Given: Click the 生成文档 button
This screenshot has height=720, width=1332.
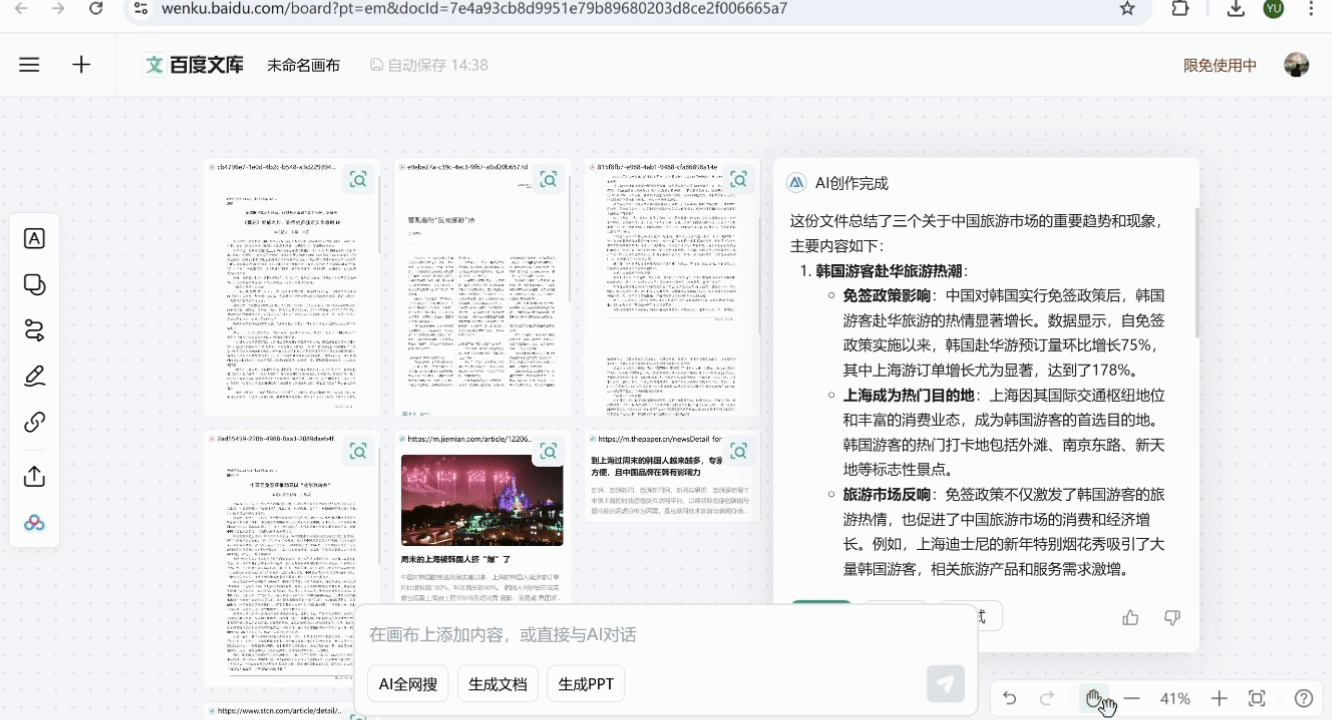Looking at the screenshot, I should click(498, 684).
